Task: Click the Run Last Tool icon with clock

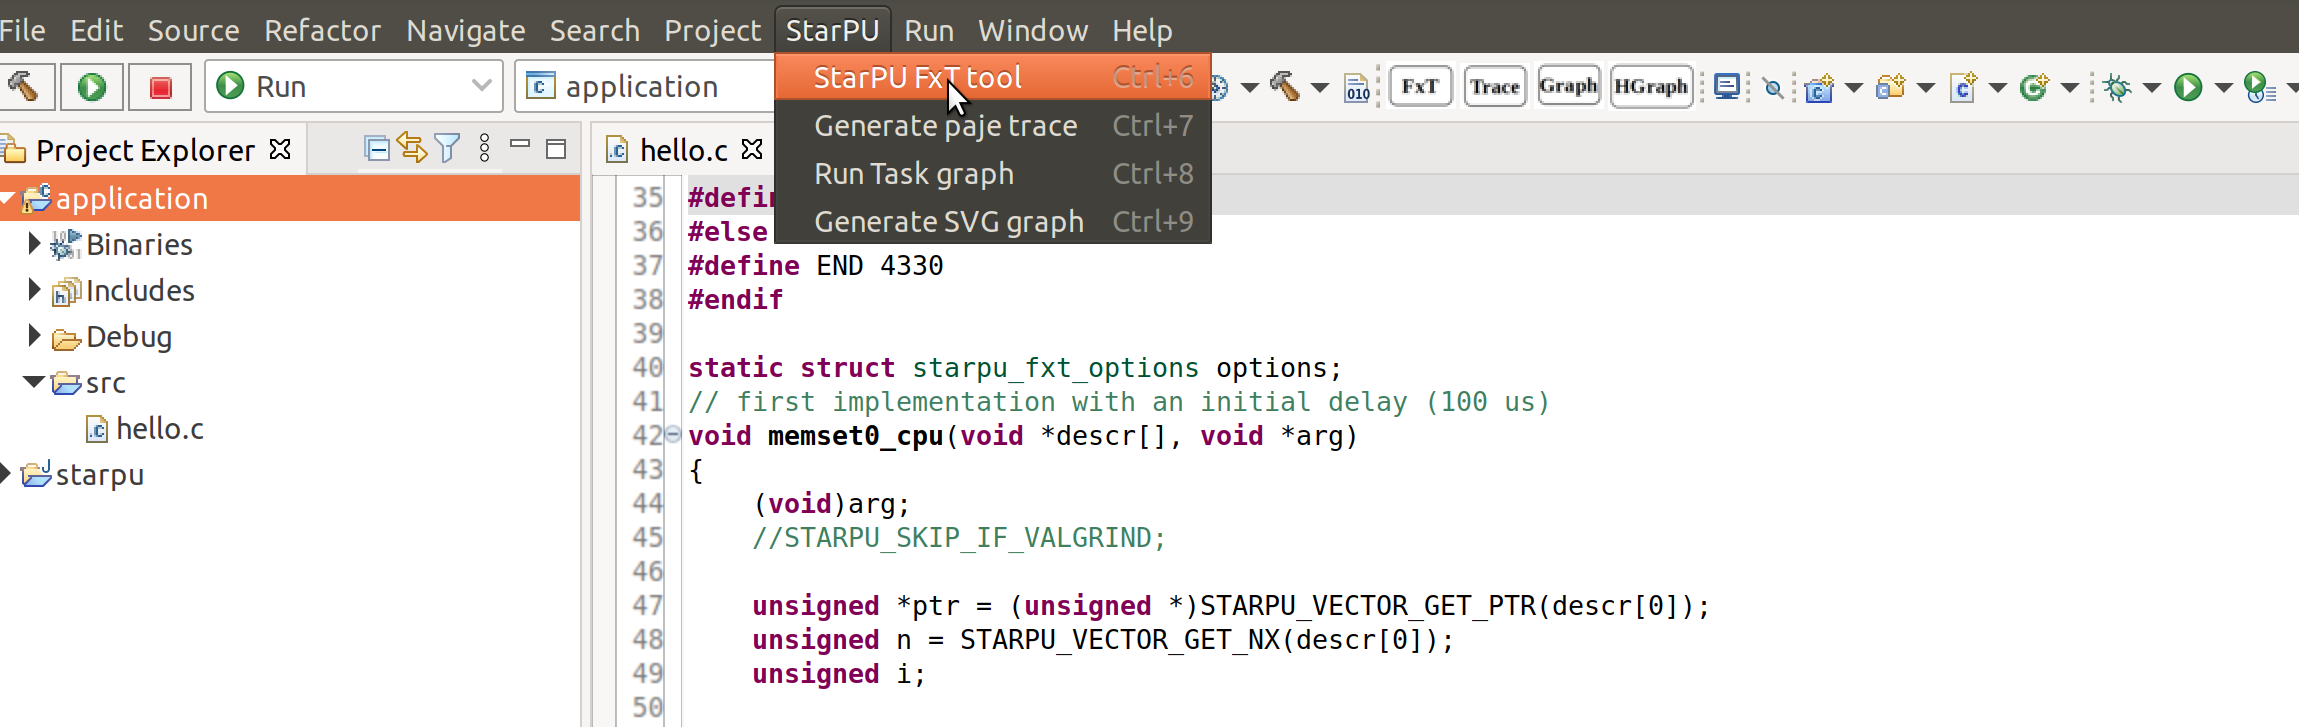Action: (x=2258, y=88)
